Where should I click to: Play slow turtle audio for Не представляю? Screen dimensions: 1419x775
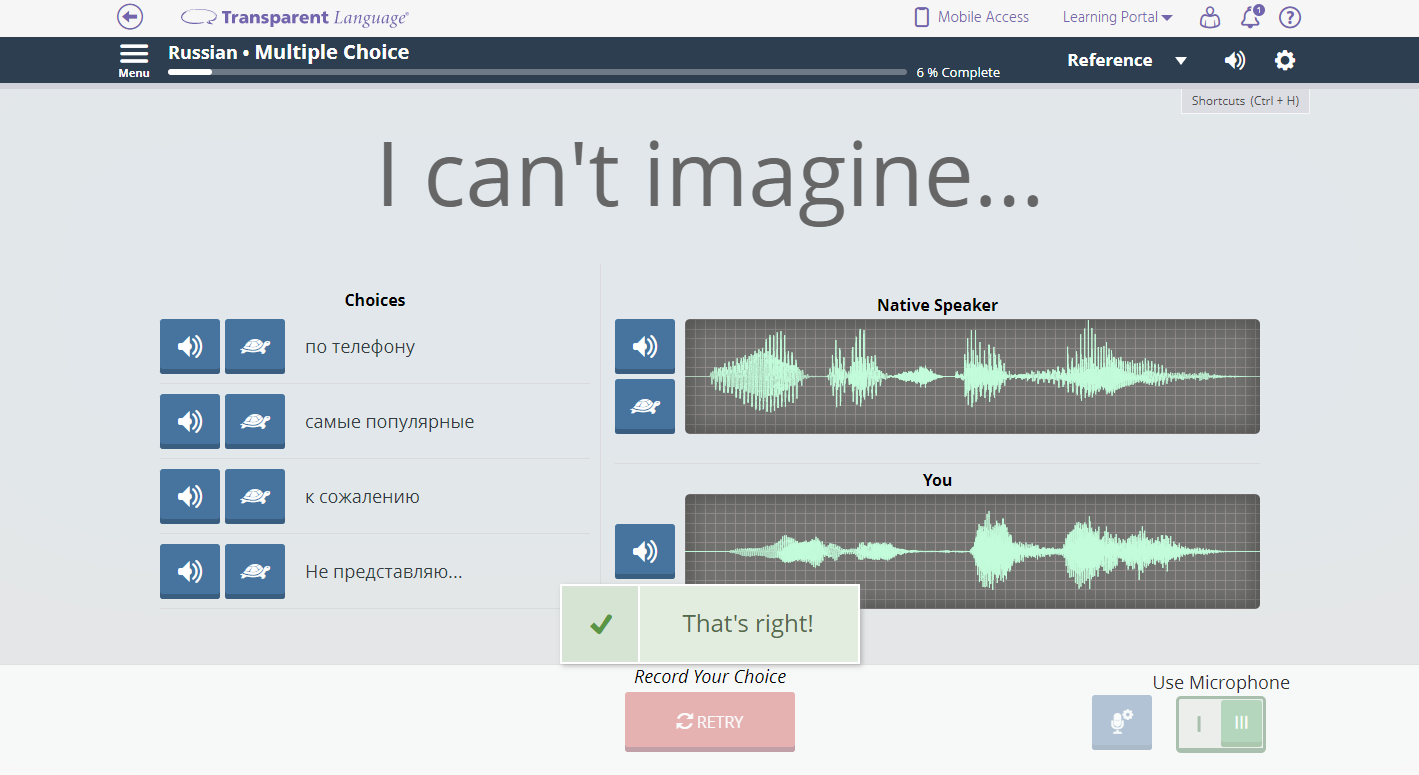tap(254, 571)
